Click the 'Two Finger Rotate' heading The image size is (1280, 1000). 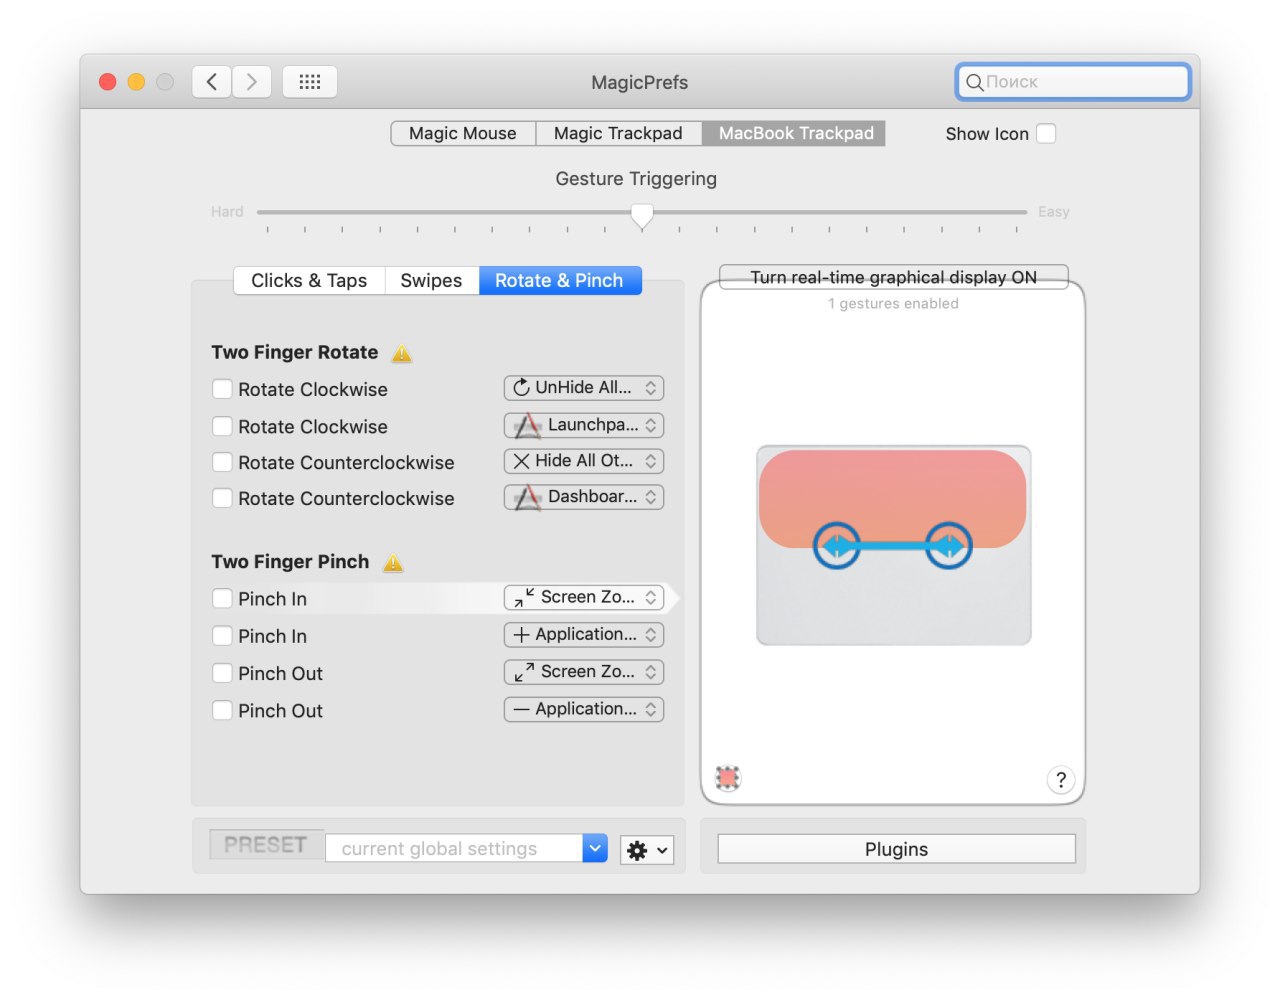pyautogui.click(x=295, y=352)
